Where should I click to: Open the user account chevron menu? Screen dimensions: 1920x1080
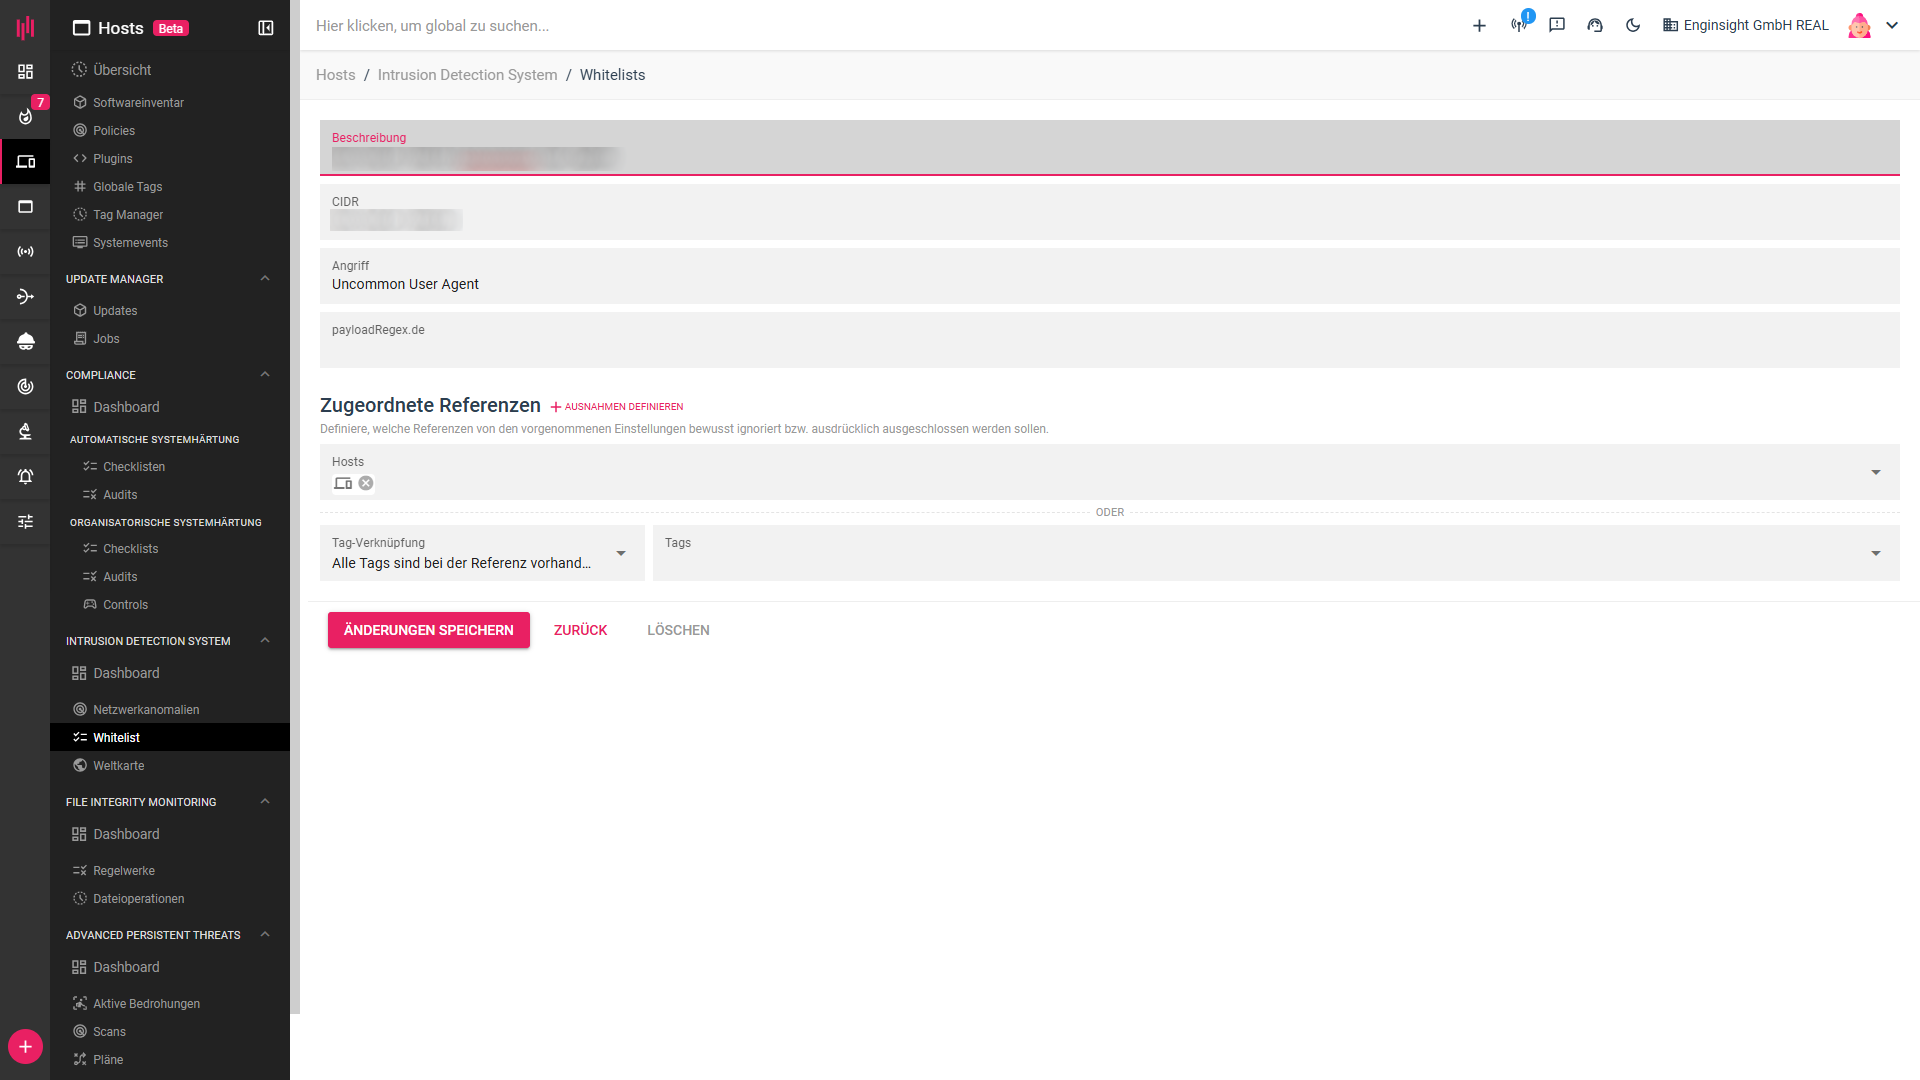click(1892, 26)
